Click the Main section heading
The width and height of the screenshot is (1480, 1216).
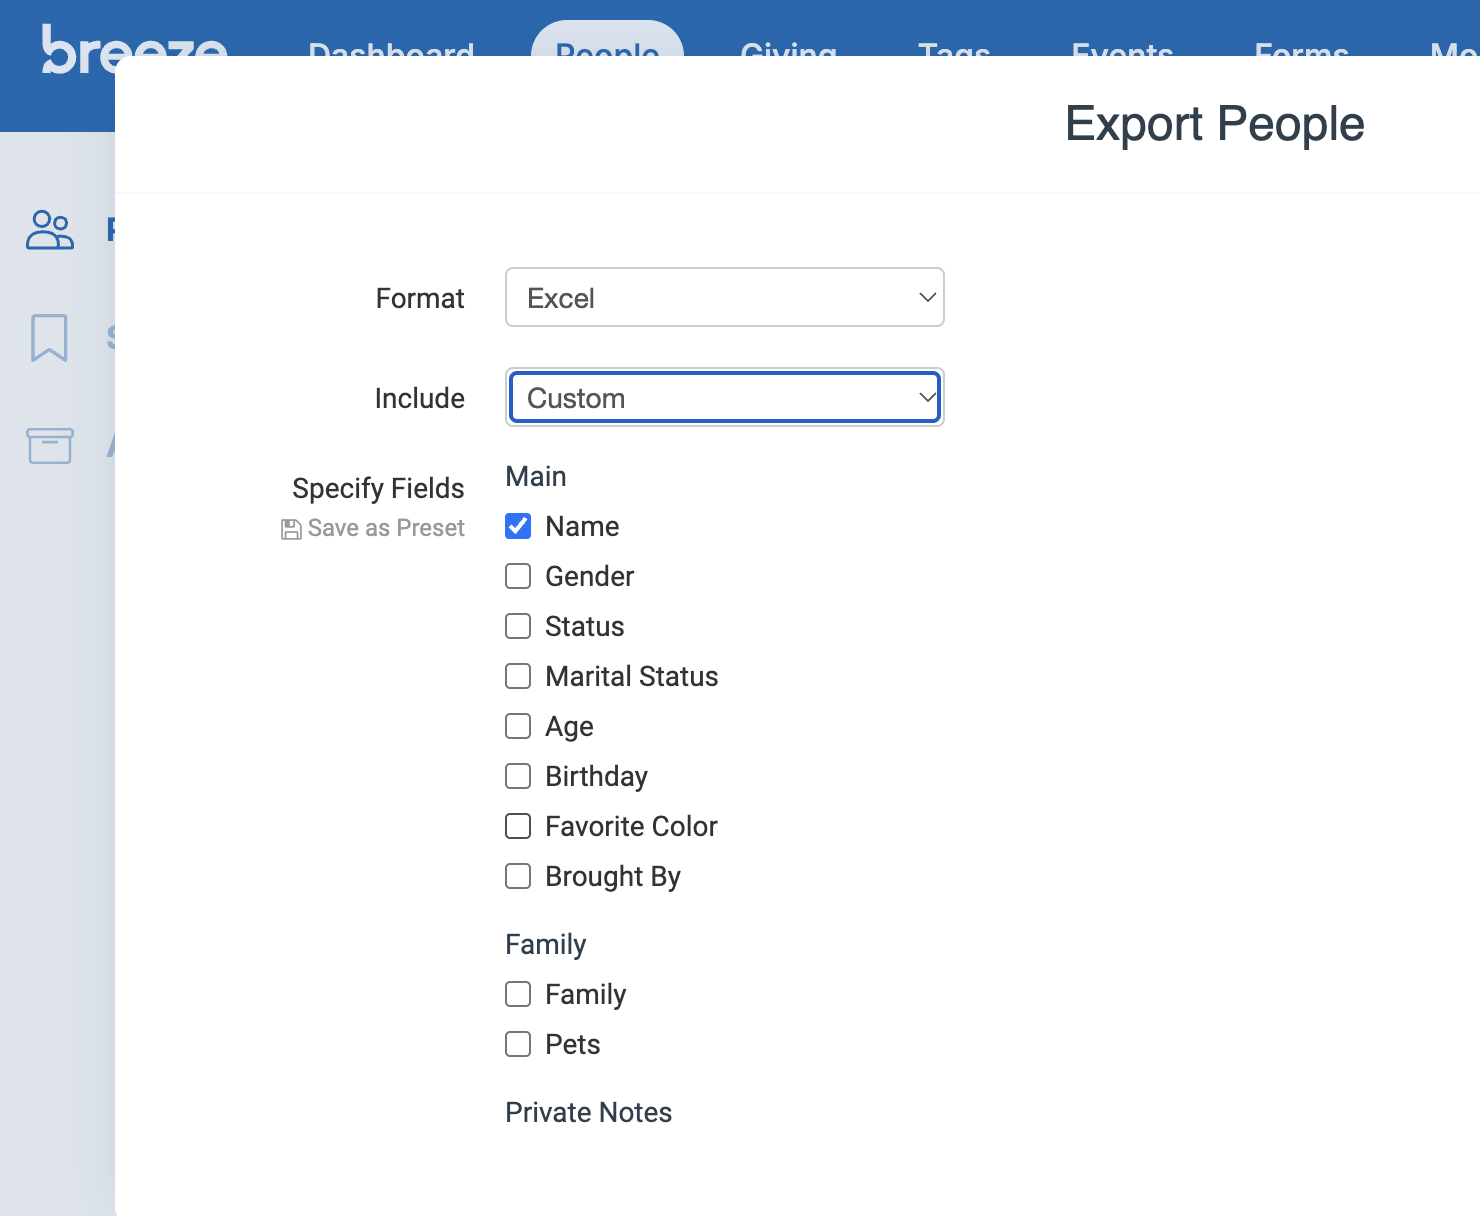[536, 476]
